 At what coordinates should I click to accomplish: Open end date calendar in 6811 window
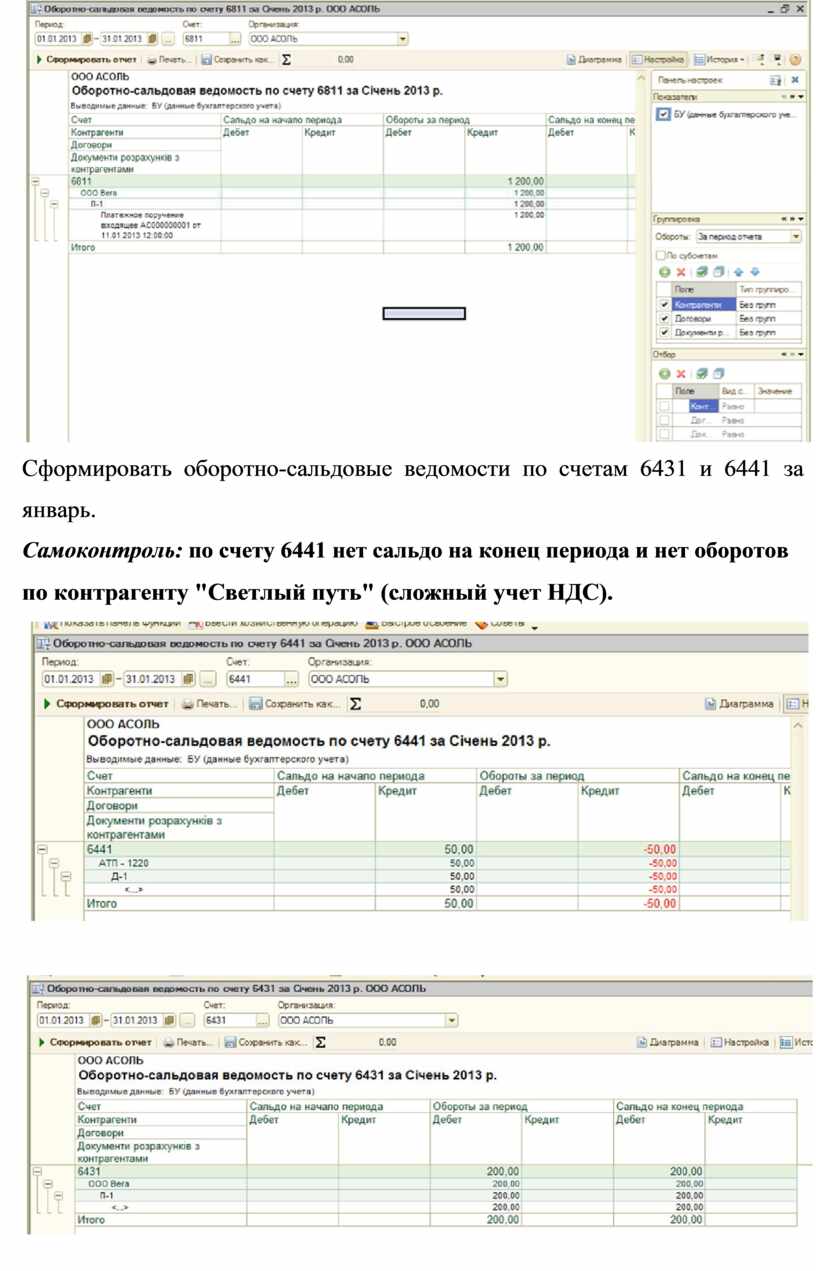(153, 39)
